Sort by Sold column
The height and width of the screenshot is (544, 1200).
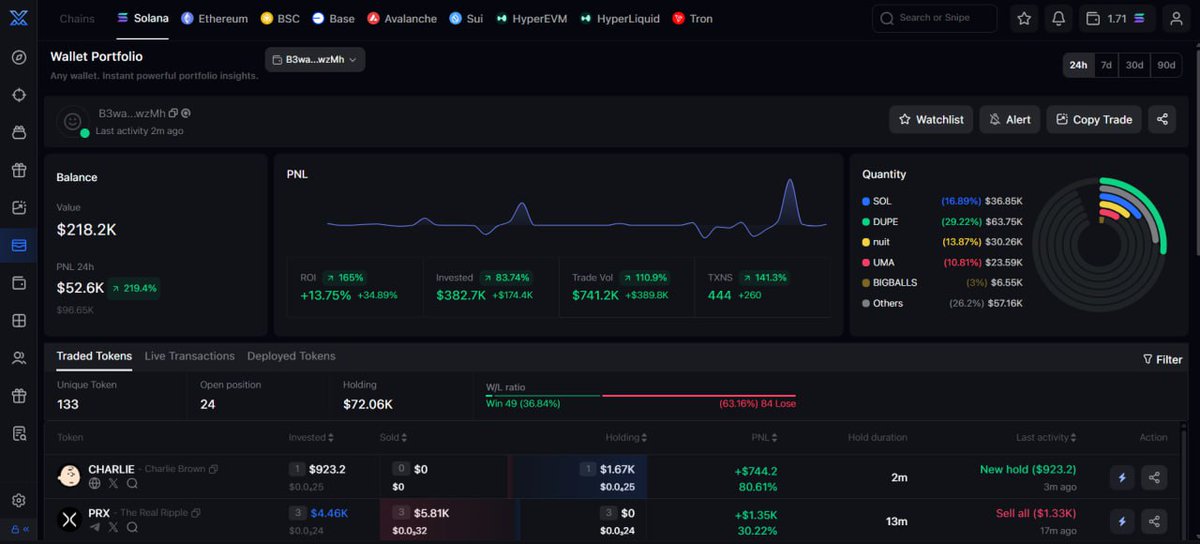[x=391, y=437]
